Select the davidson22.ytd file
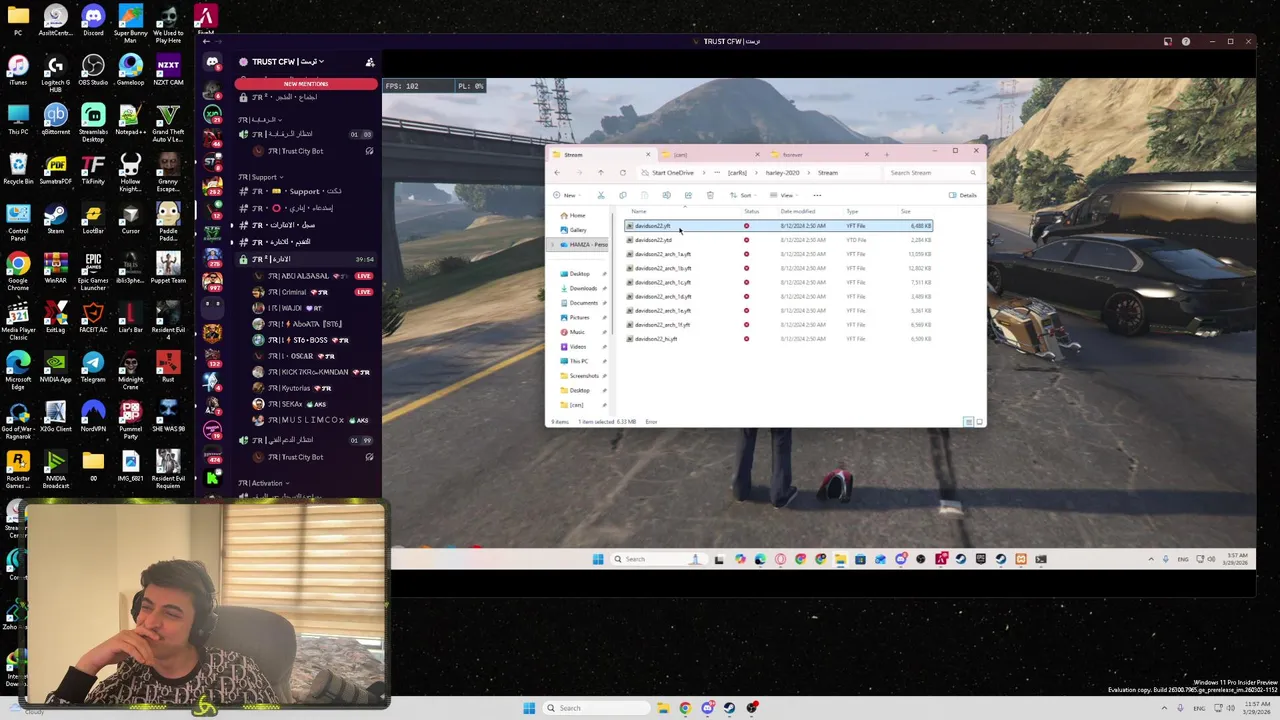Screen dimensions: 1280x720 (x=778, y=240)
